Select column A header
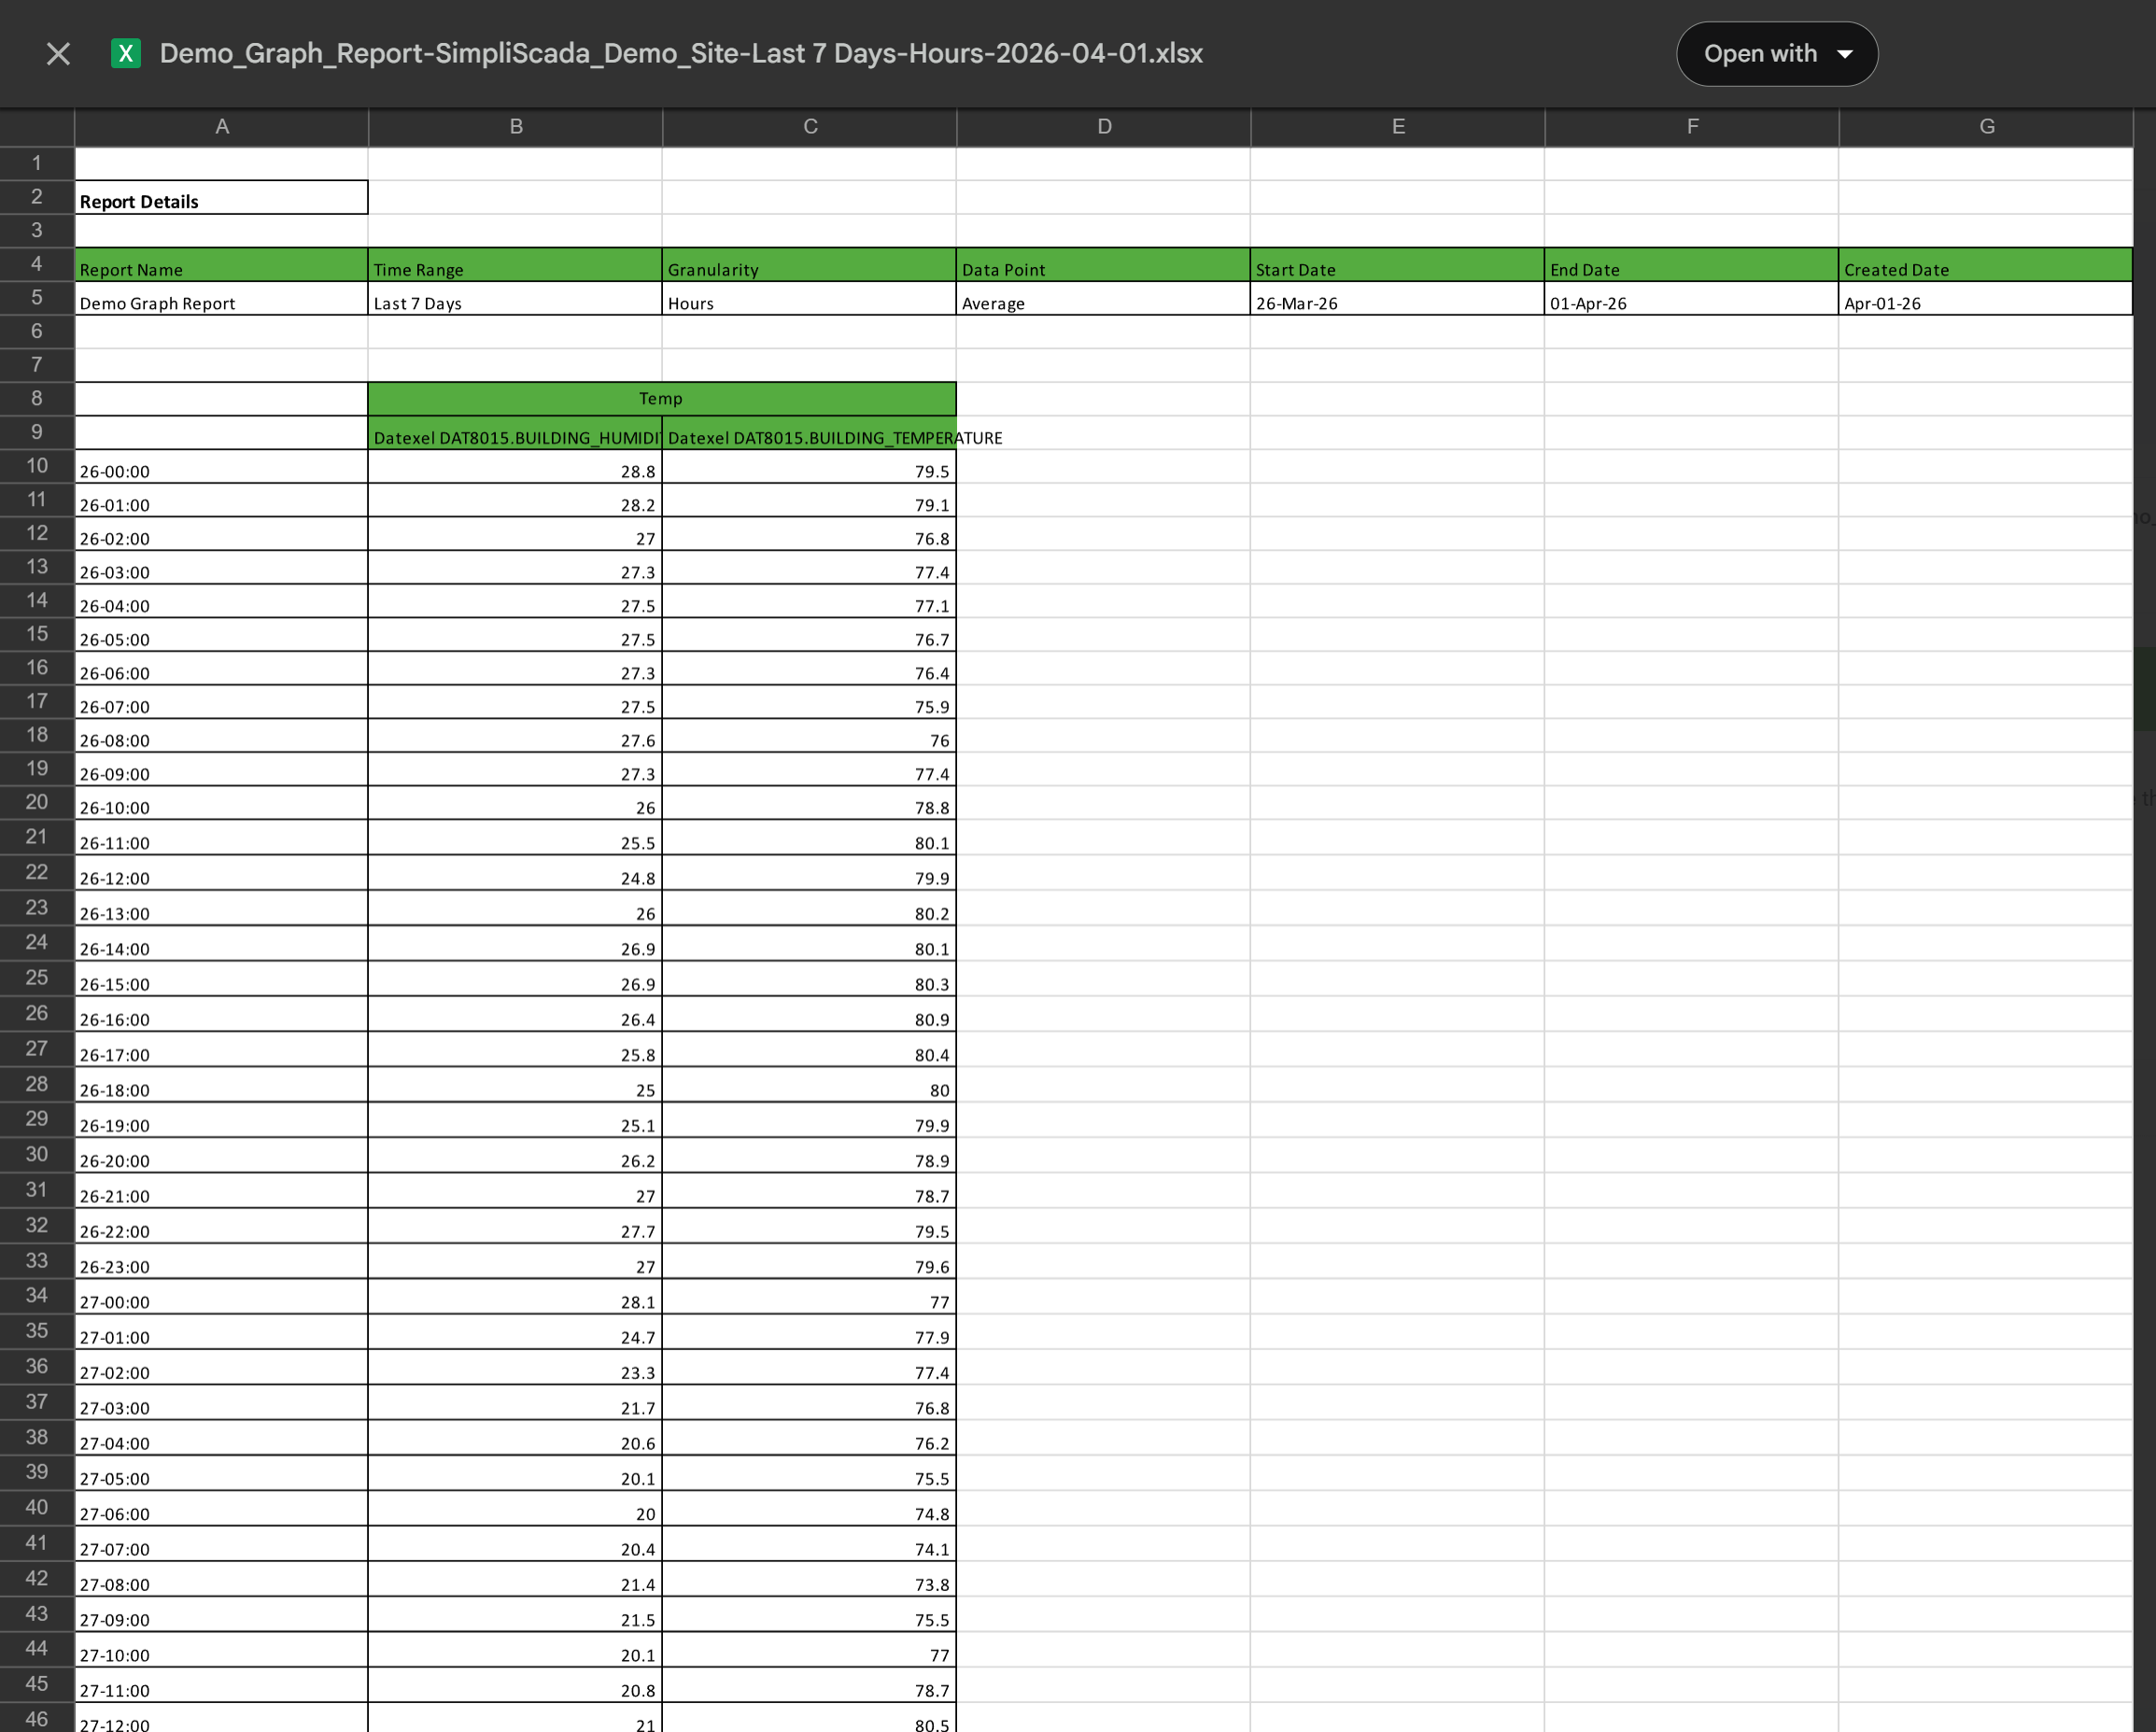Image resolution: width=2156 pixels, height=1732 pixels. (x=222, y=127)
